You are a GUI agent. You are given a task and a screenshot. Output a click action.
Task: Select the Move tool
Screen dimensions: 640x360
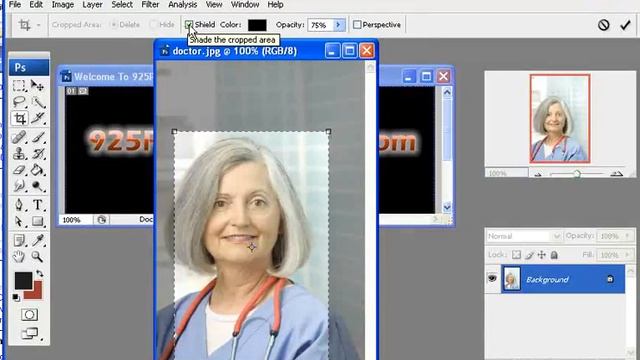[38, 86]
